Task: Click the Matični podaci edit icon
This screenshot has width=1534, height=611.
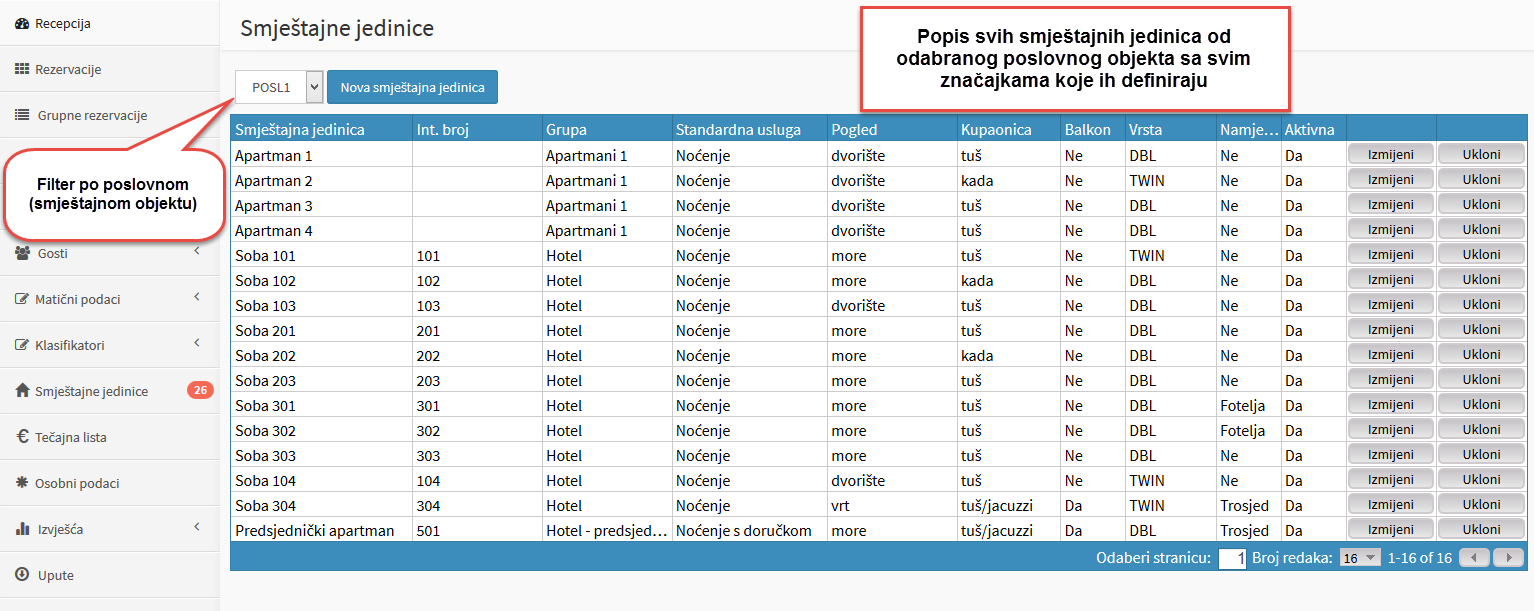Action: 22,299
